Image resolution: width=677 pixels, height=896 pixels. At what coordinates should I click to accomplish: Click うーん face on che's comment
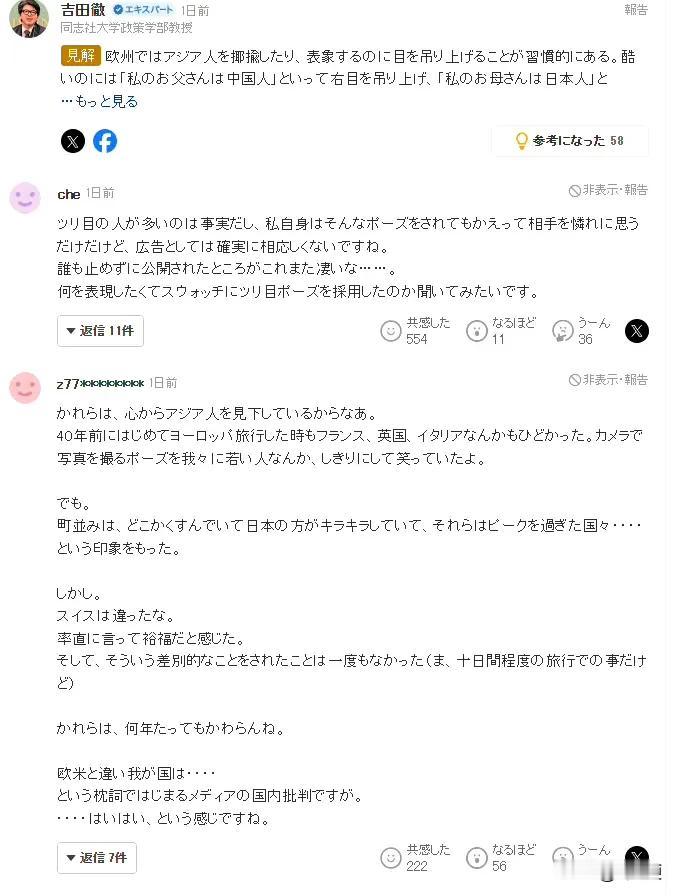[563, 331]
